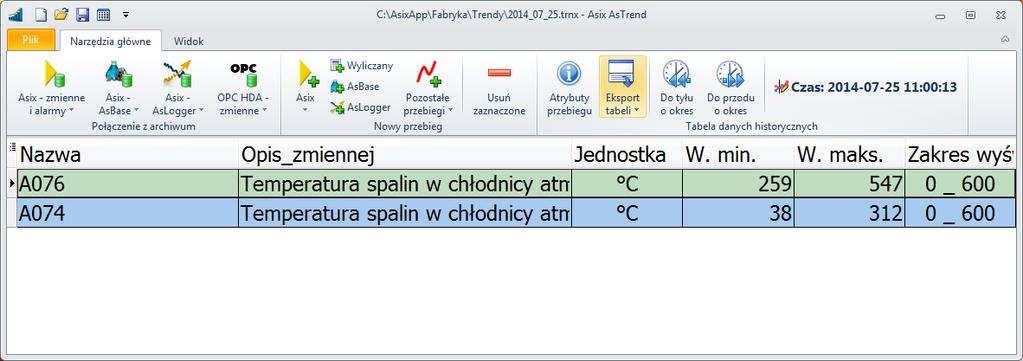Click the Asix AsTrend application icon
1023x361 pixels.
(x=16, y=14)
